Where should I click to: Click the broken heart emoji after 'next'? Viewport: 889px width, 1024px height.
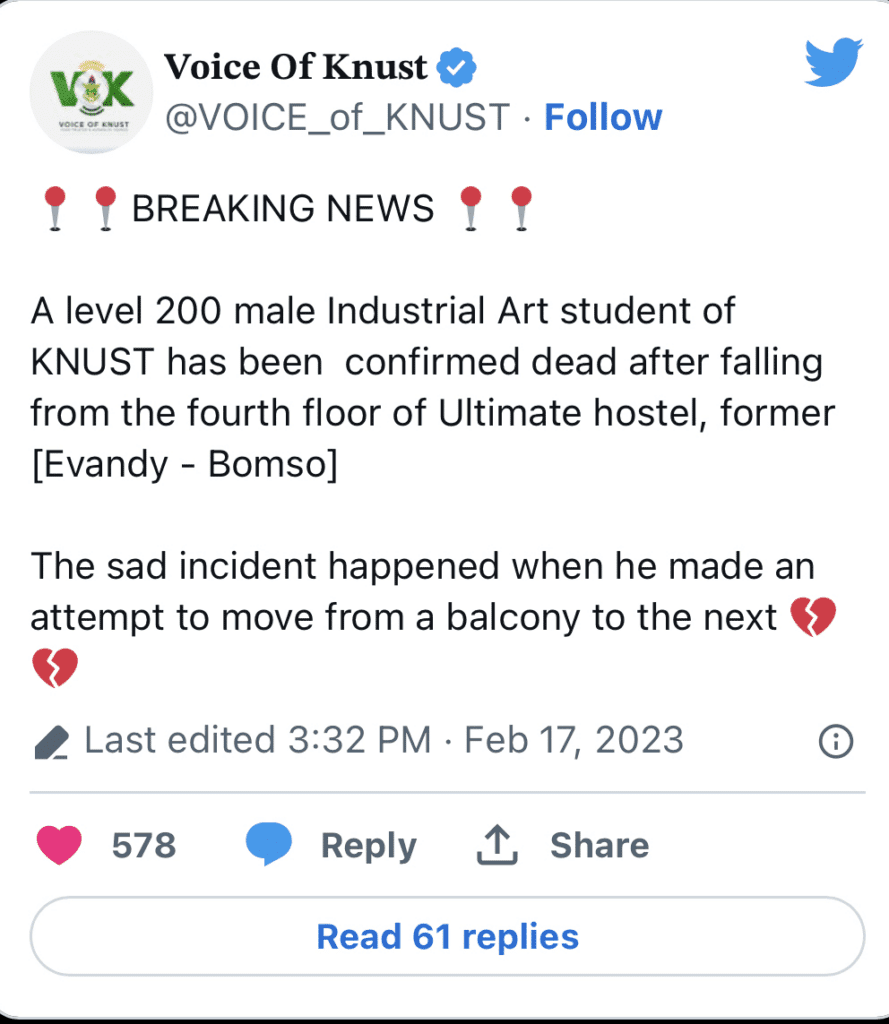[x=813, y=616]
